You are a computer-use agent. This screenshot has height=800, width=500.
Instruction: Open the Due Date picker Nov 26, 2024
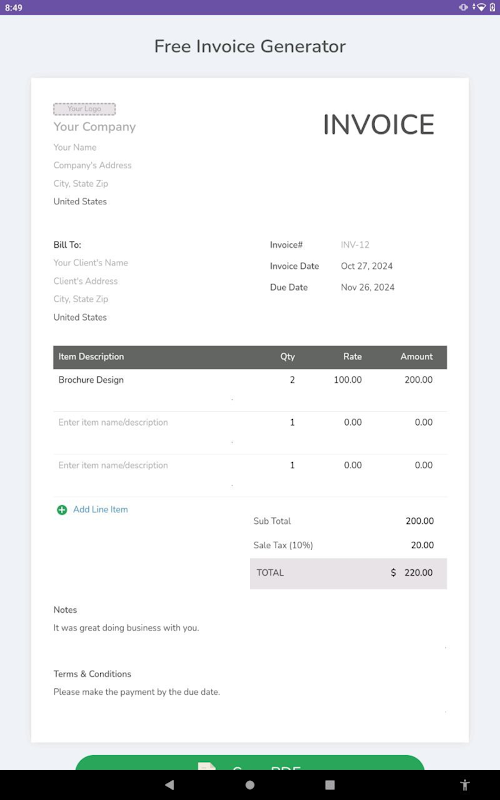pyautogui.click(x=368, y=287)
